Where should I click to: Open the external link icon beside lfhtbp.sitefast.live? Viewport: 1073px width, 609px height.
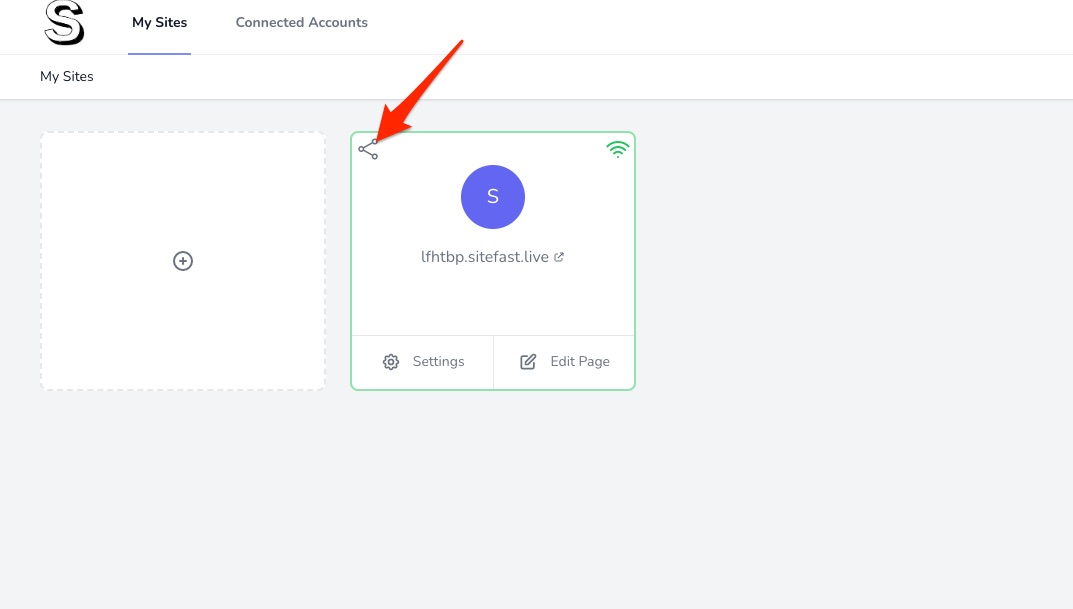click(x=559, y=257)
